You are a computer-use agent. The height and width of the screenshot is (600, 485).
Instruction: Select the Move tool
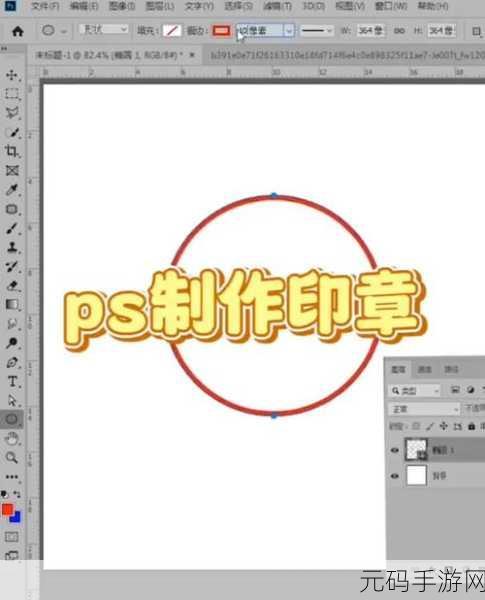click(11, 75)
